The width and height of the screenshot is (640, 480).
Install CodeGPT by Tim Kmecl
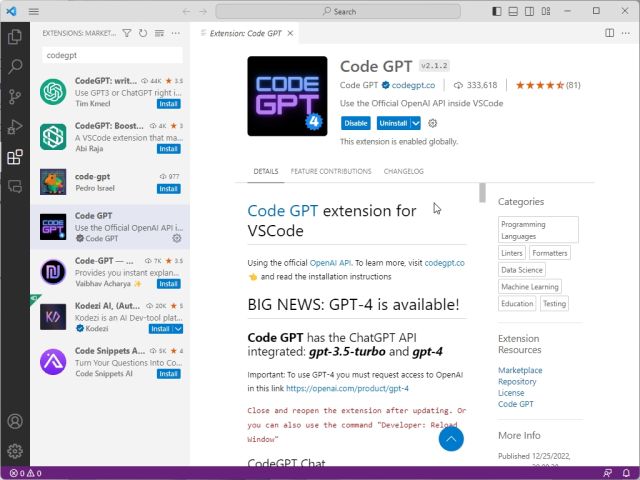click(x=169, y=104)
